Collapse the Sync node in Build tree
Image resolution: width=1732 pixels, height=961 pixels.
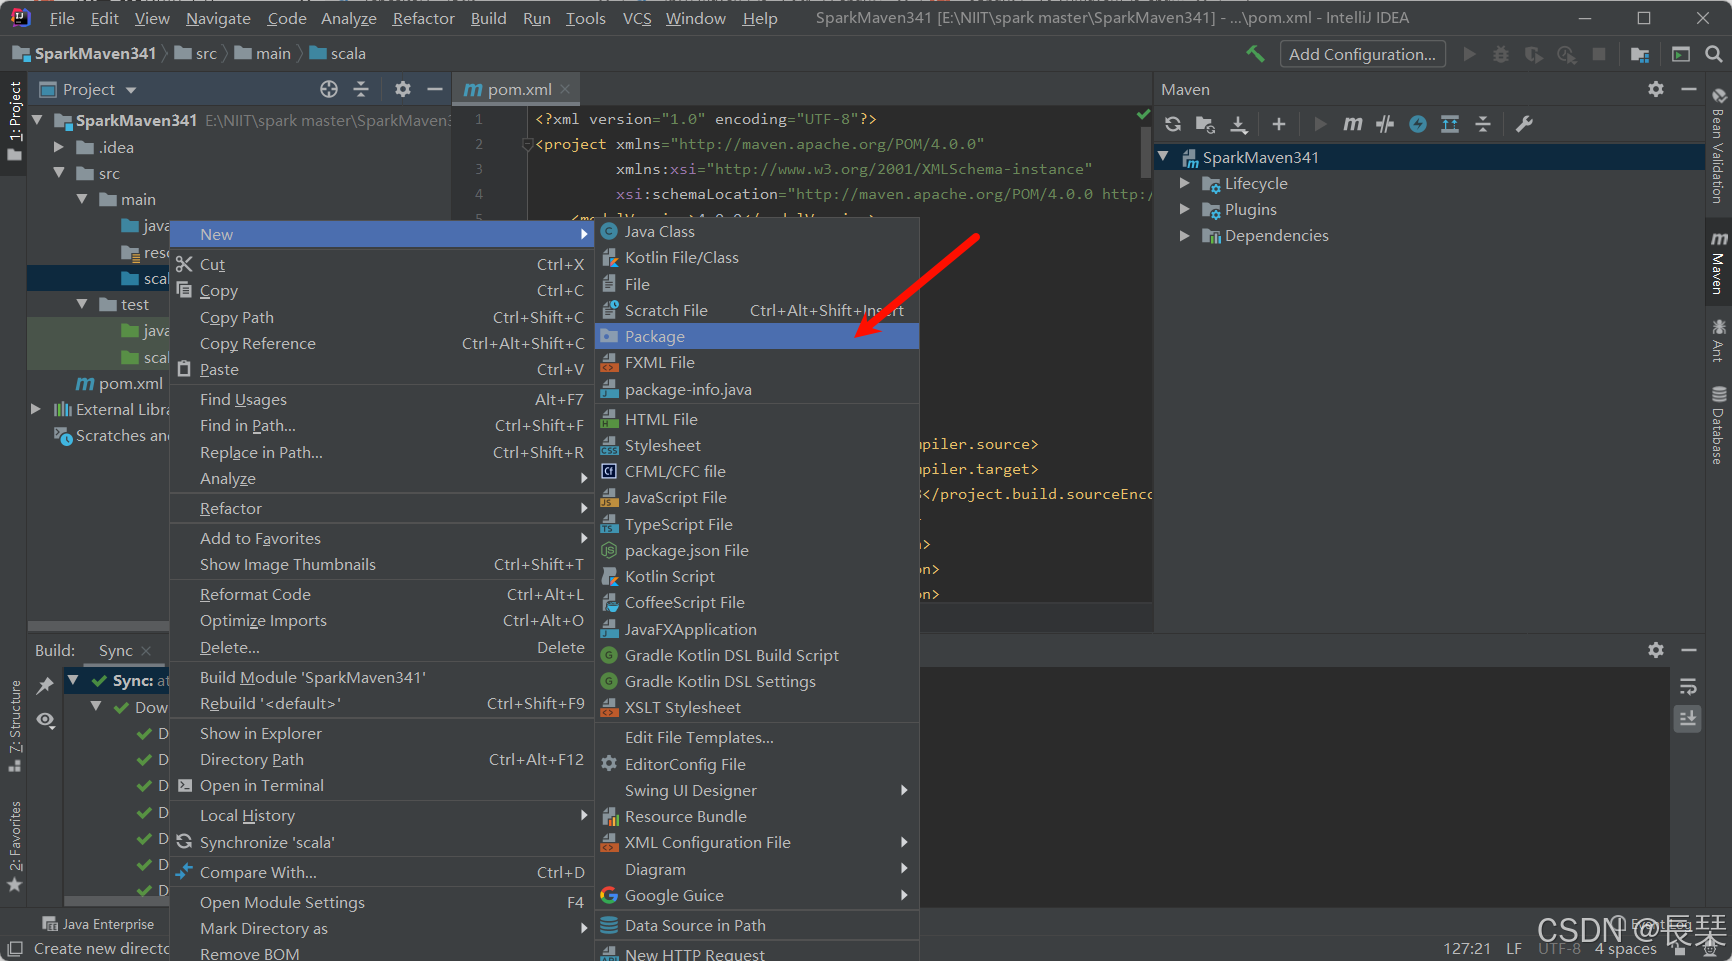tap(72, 680)
